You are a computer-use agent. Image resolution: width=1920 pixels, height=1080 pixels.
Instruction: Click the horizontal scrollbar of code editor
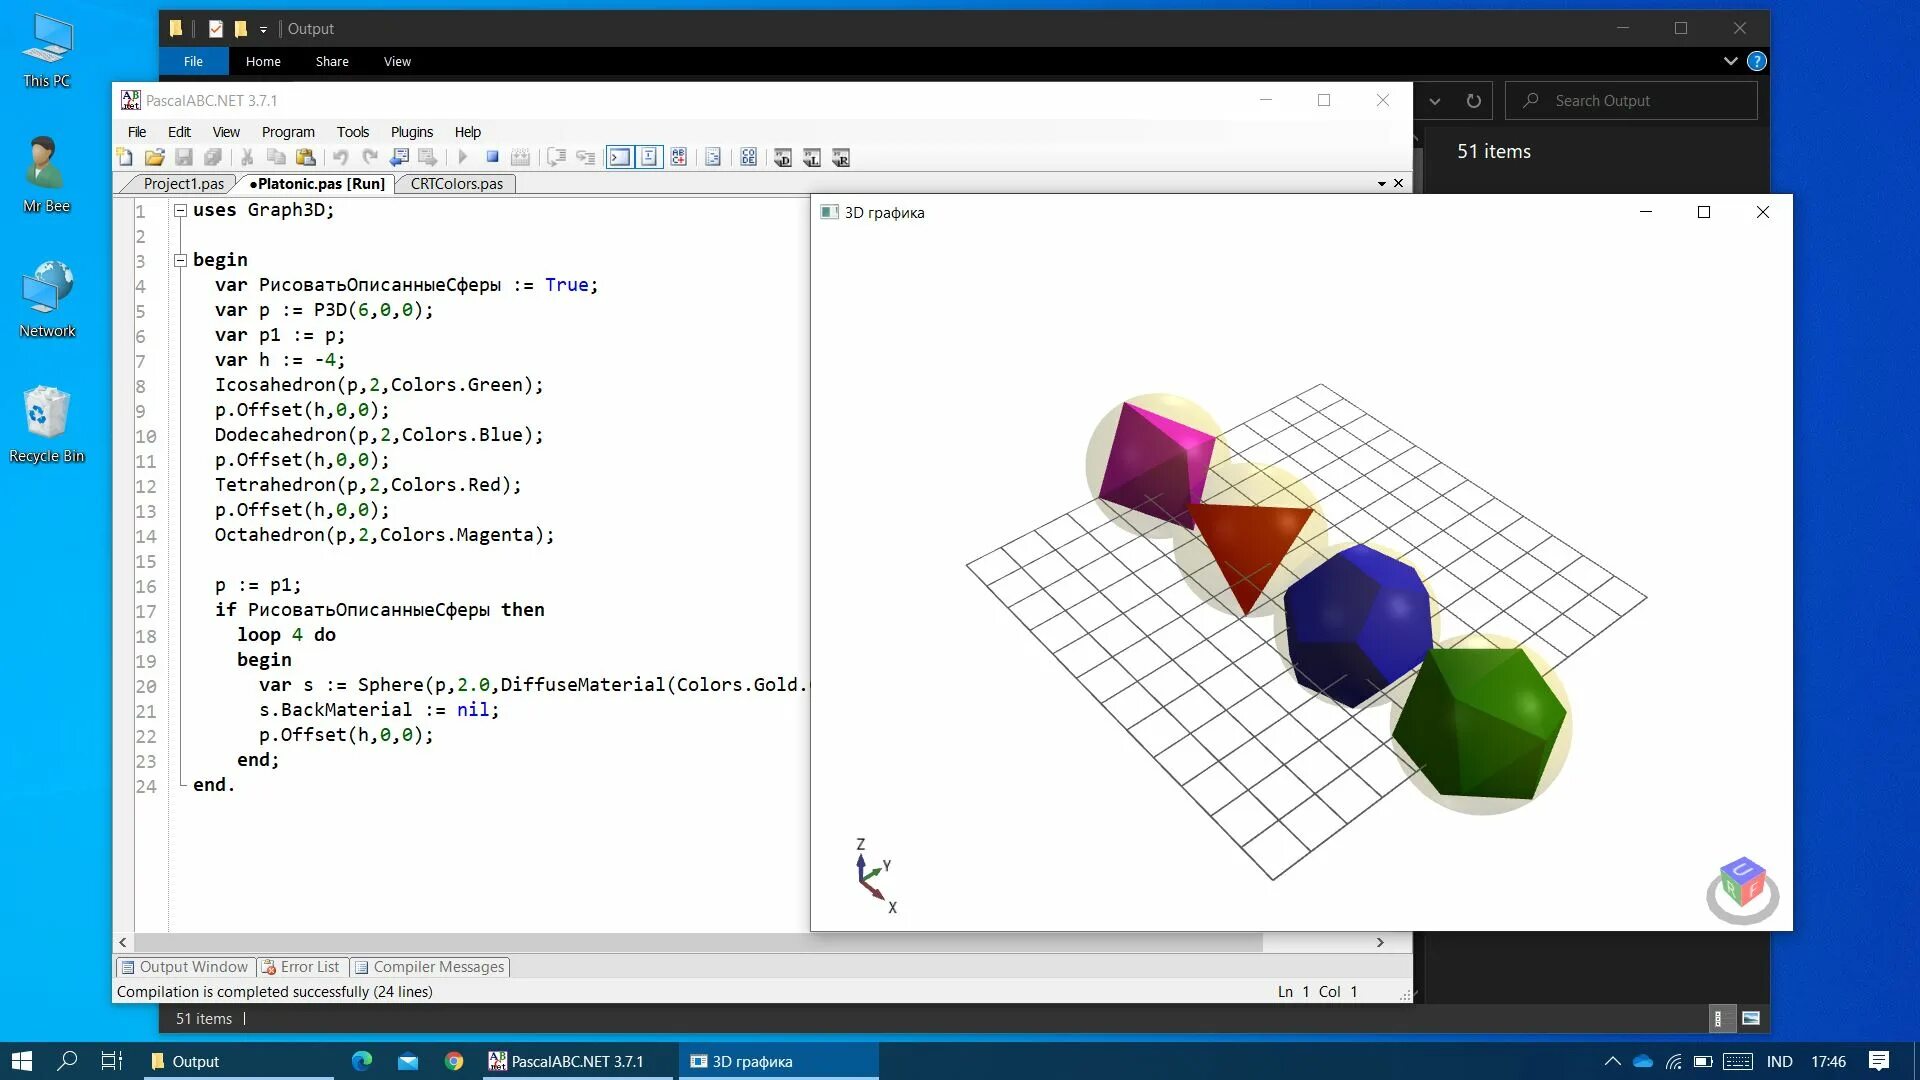click(700, 942)
